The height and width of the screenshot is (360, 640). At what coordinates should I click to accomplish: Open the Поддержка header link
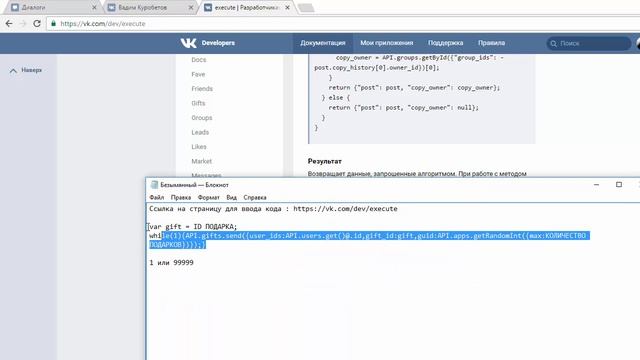(x=445, y=43)
